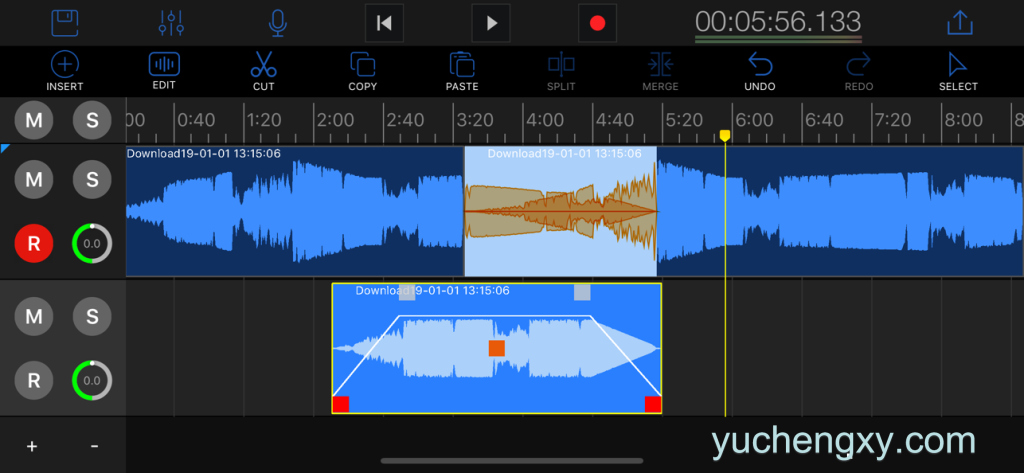Viewport: 1024px width, 473px height.
Task: Tap the first track's volume knob
Action: [92, 243]
